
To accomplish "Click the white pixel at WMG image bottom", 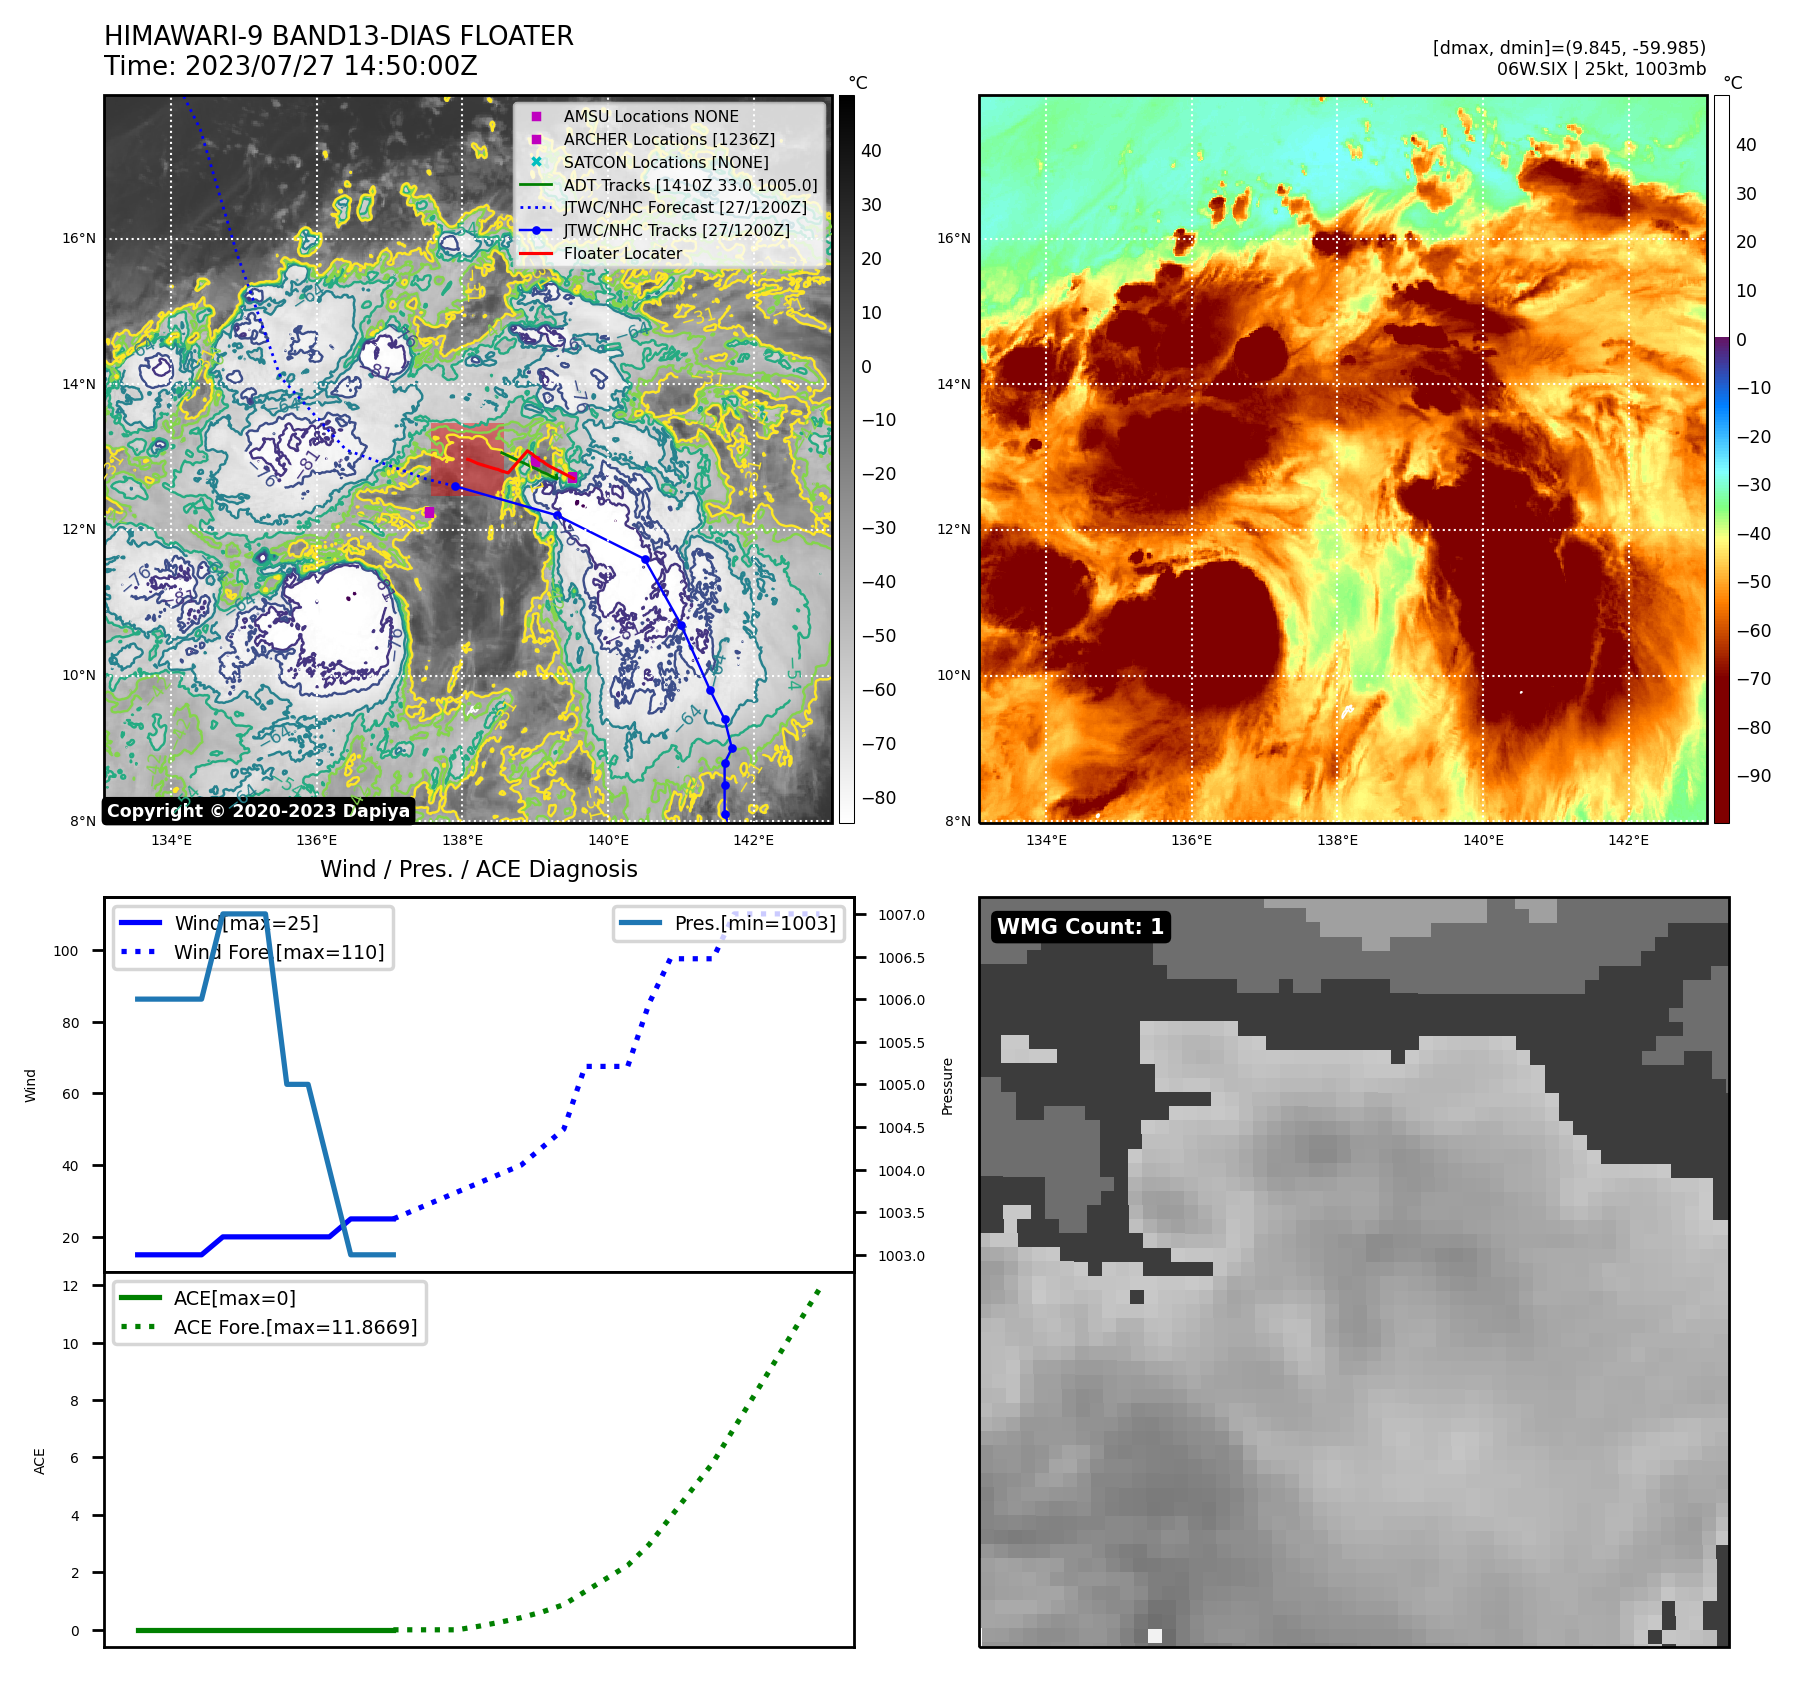I will (x=1155, y=1636).
